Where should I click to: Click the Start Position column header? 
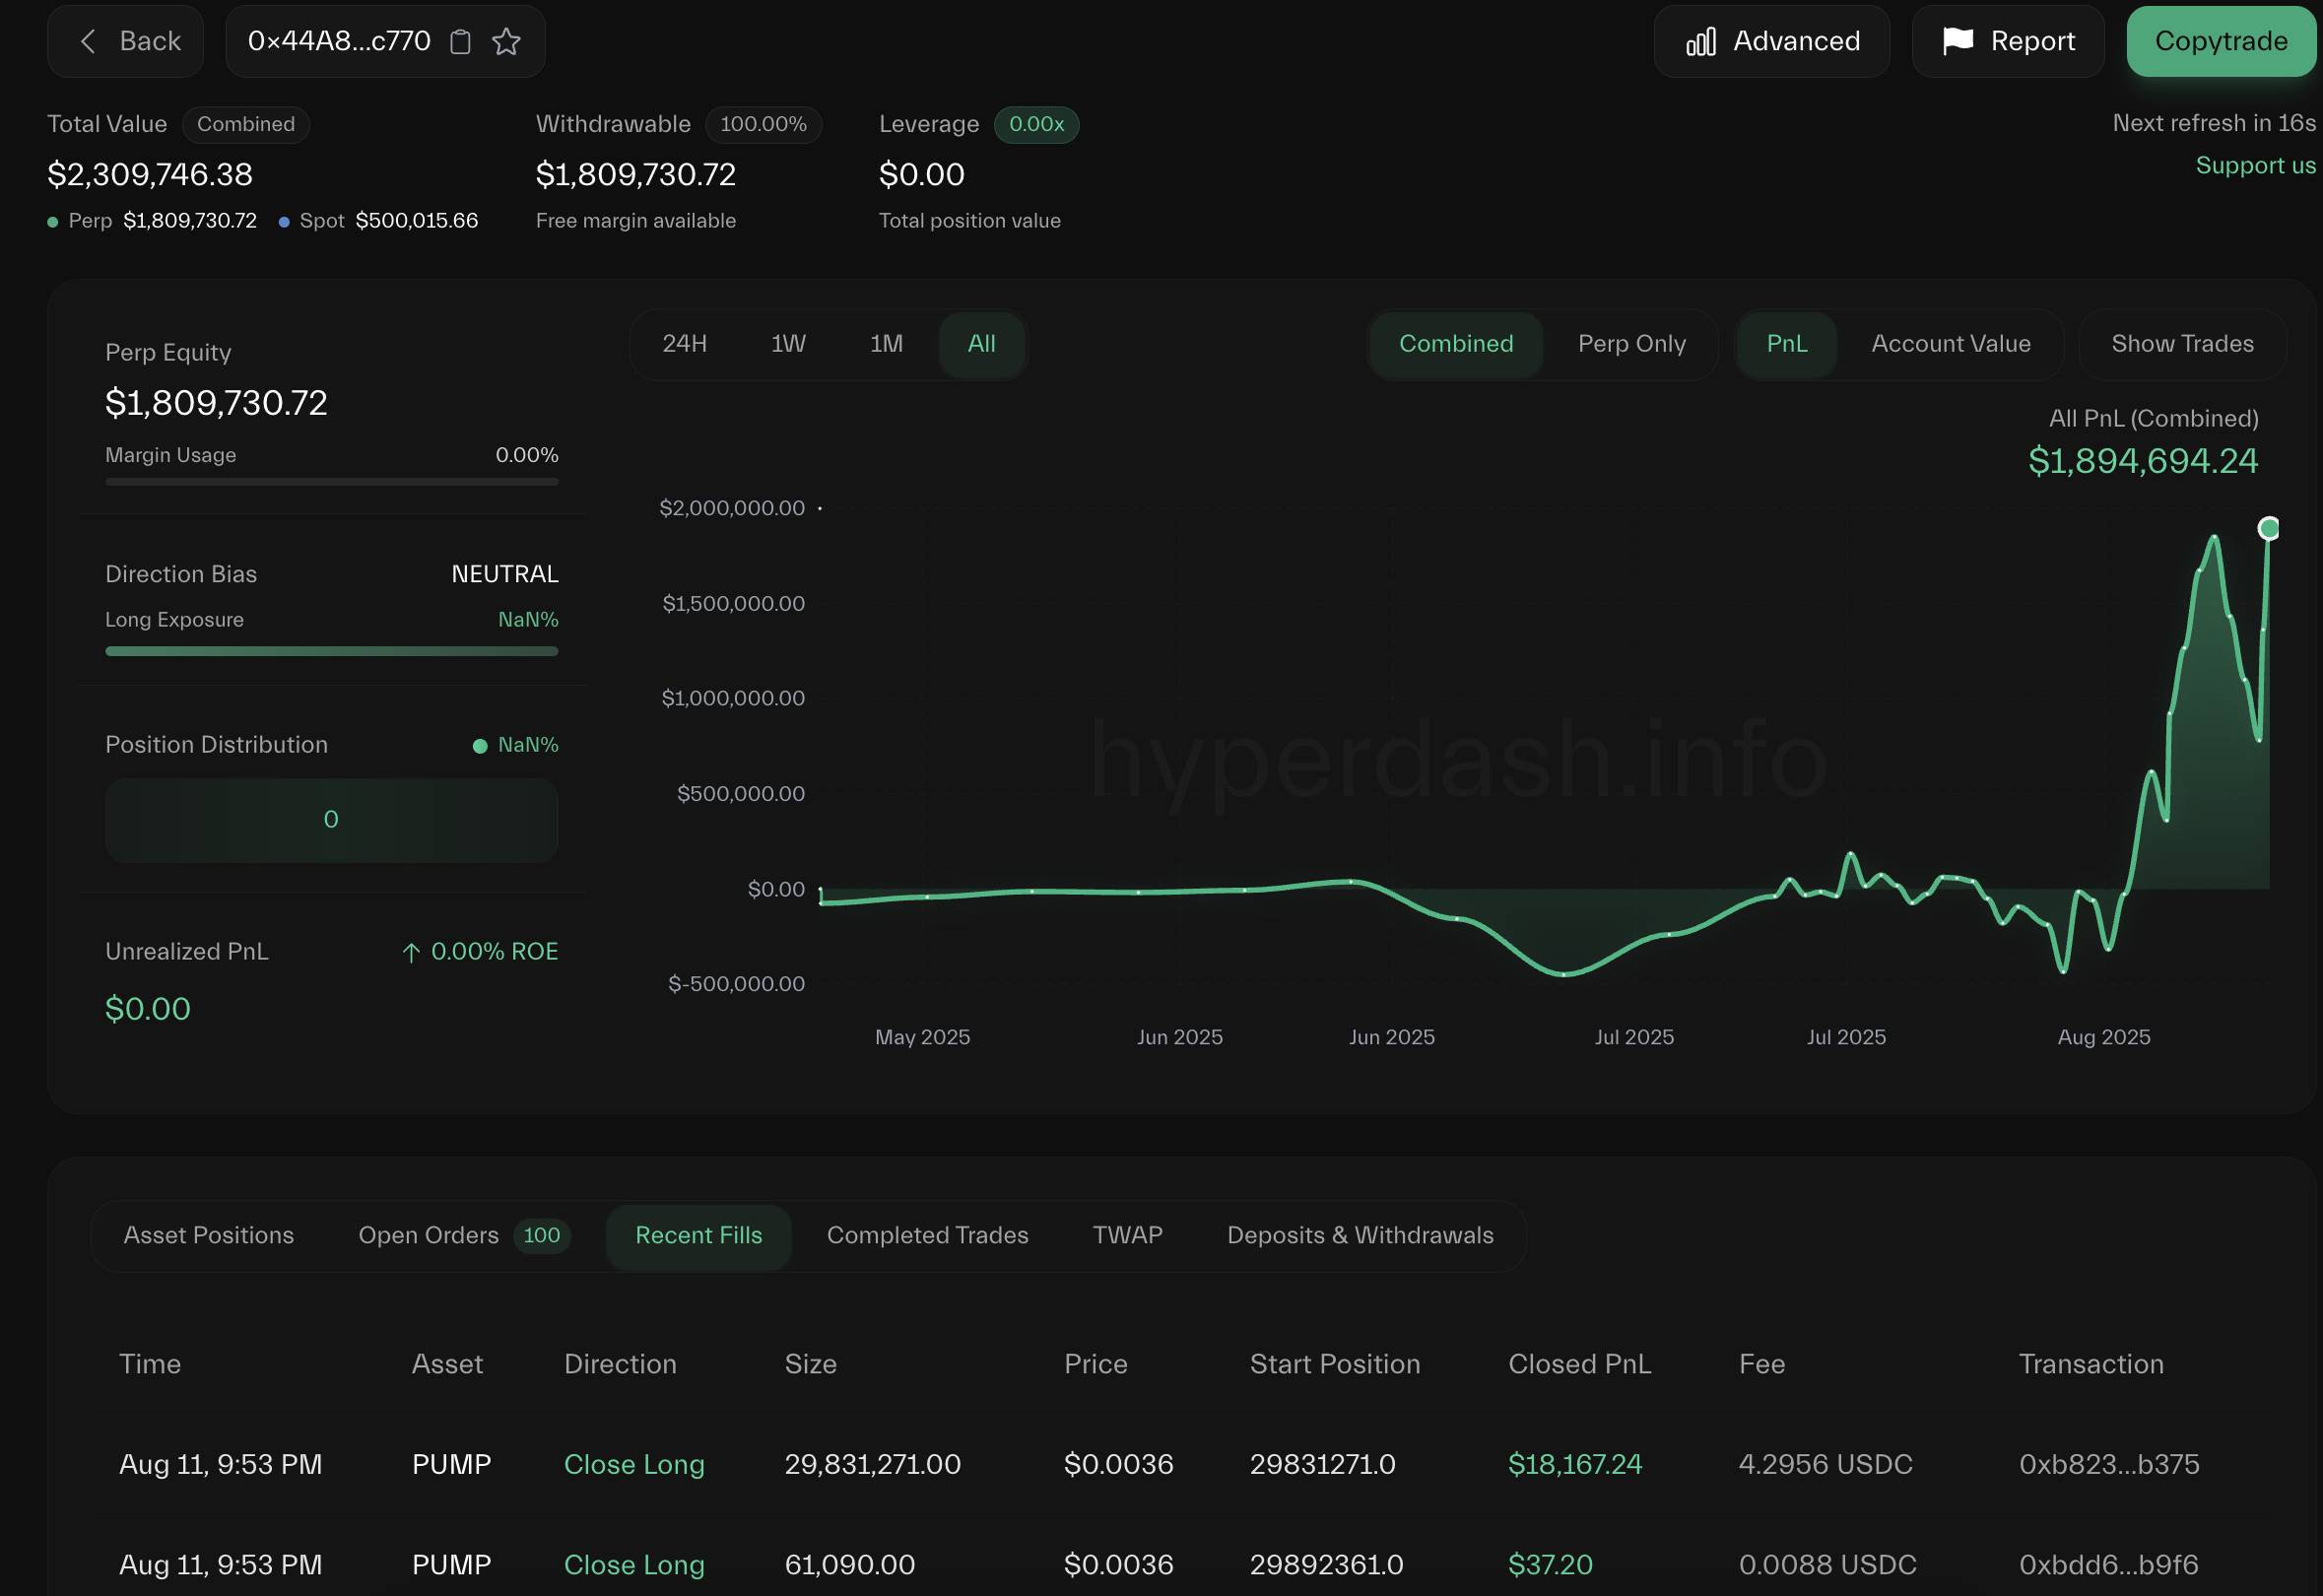pos(1335,1364)
